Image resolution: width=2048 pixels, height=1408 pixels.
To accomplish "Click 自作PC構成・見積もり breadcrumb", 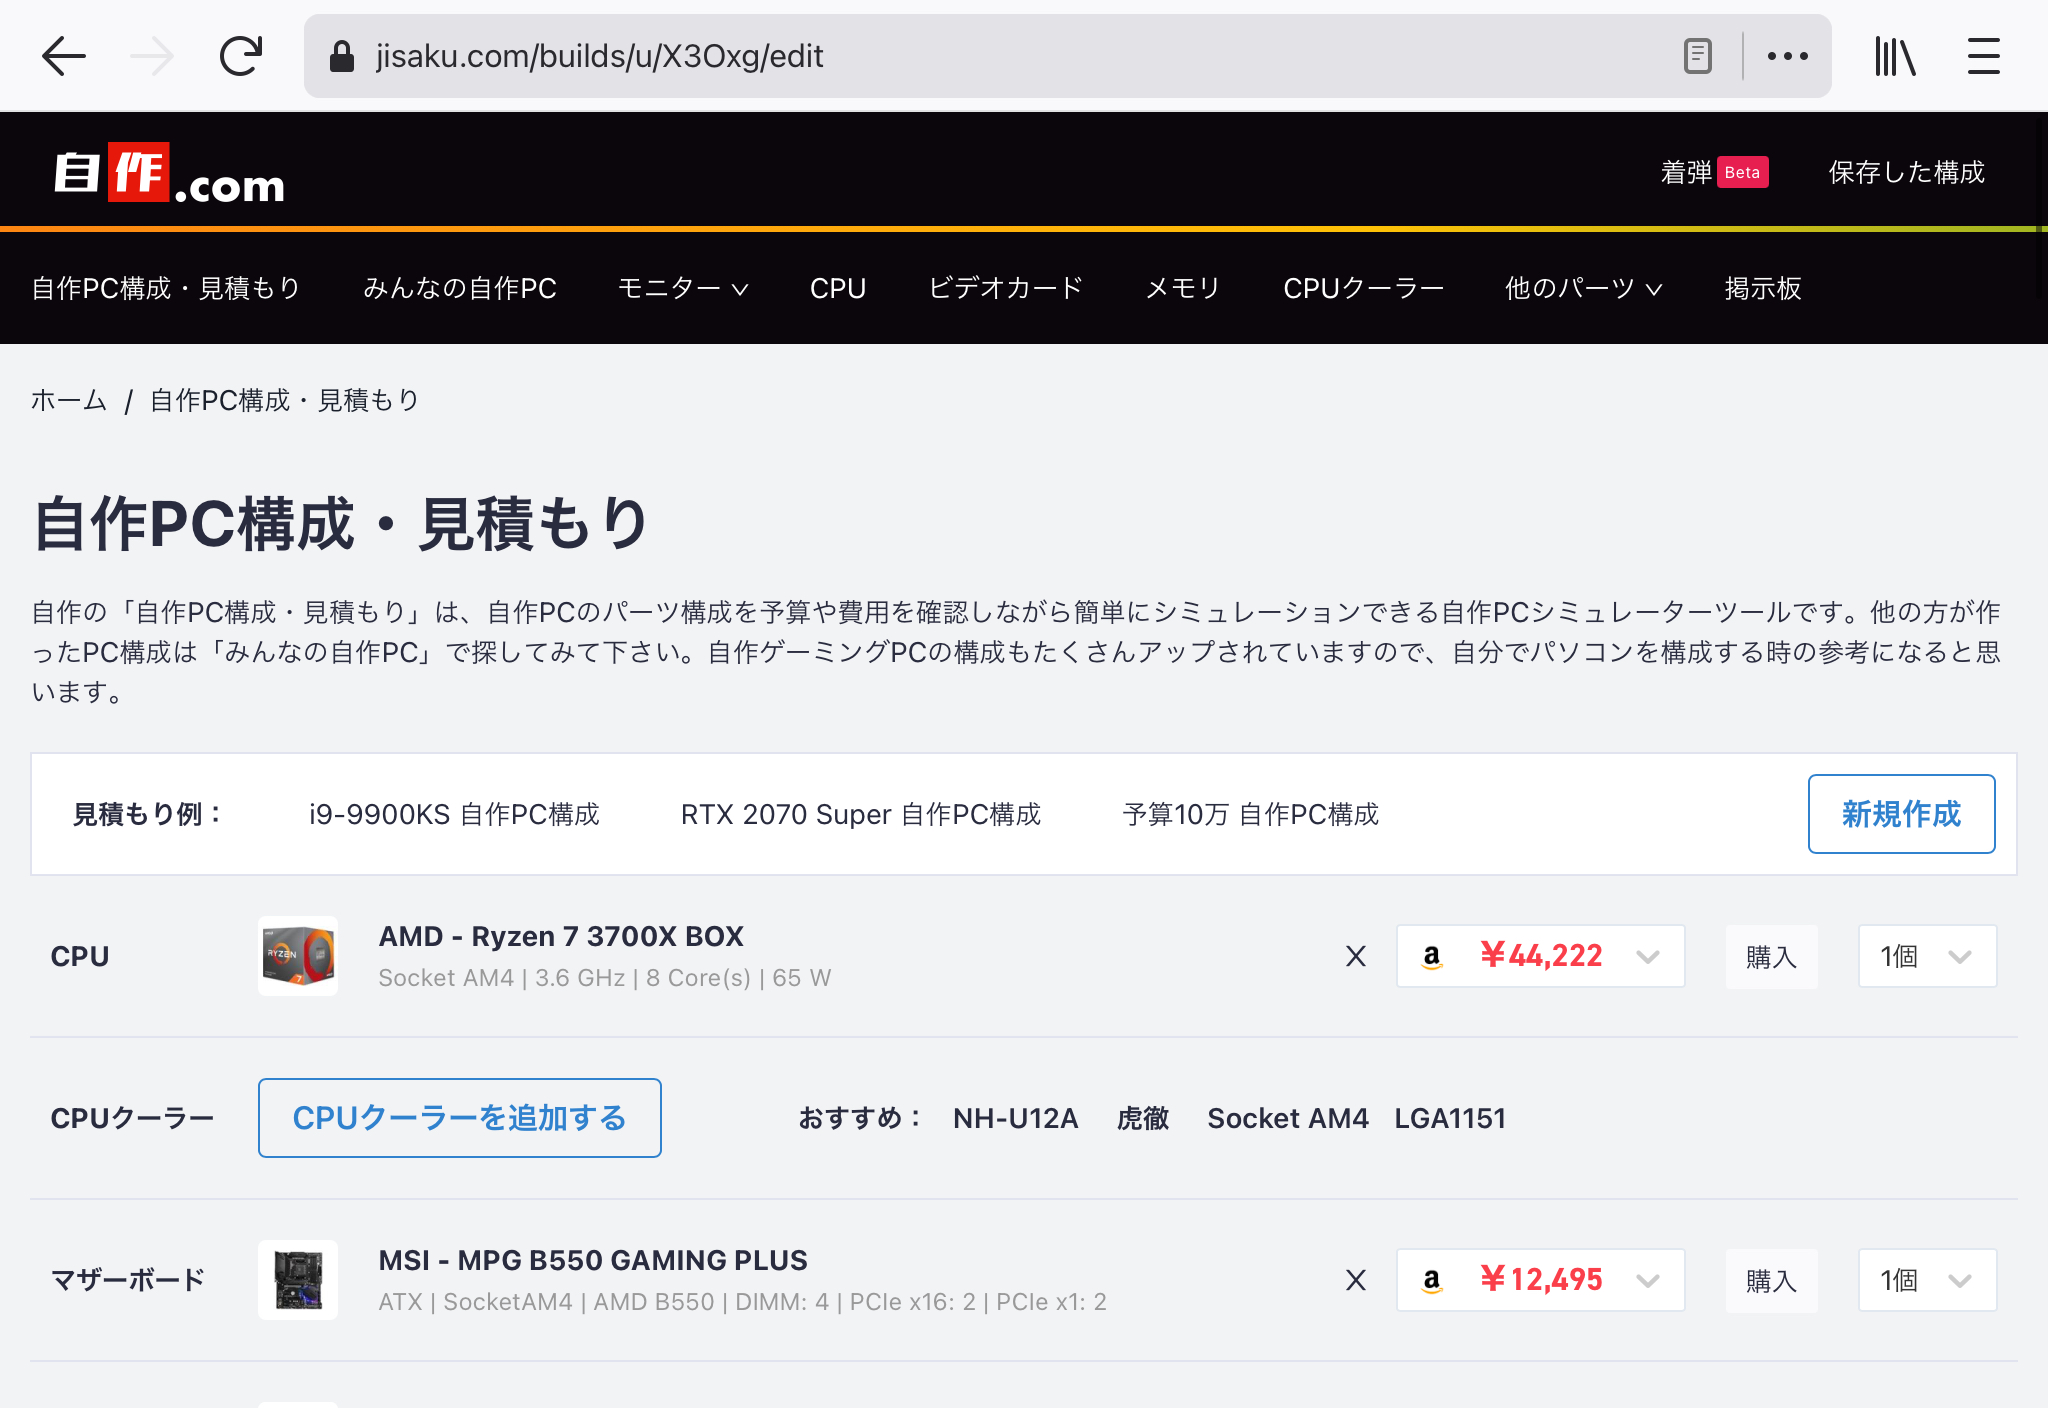I will 284,400.
